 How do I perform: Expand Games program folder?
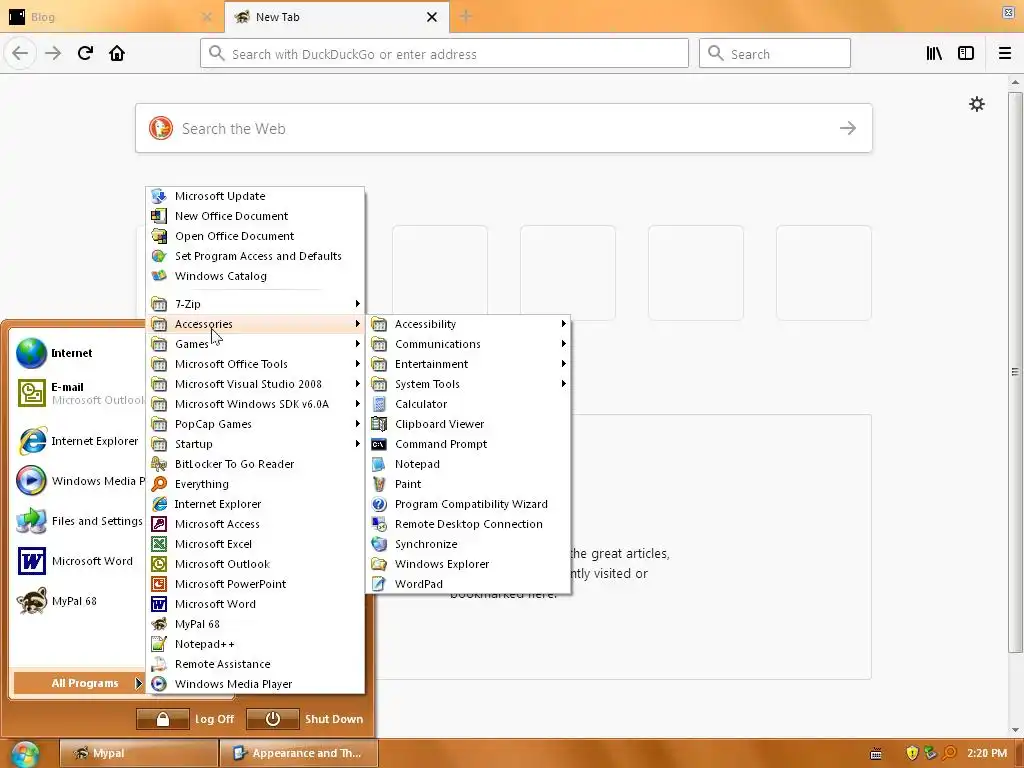click(x=255, y=344)
